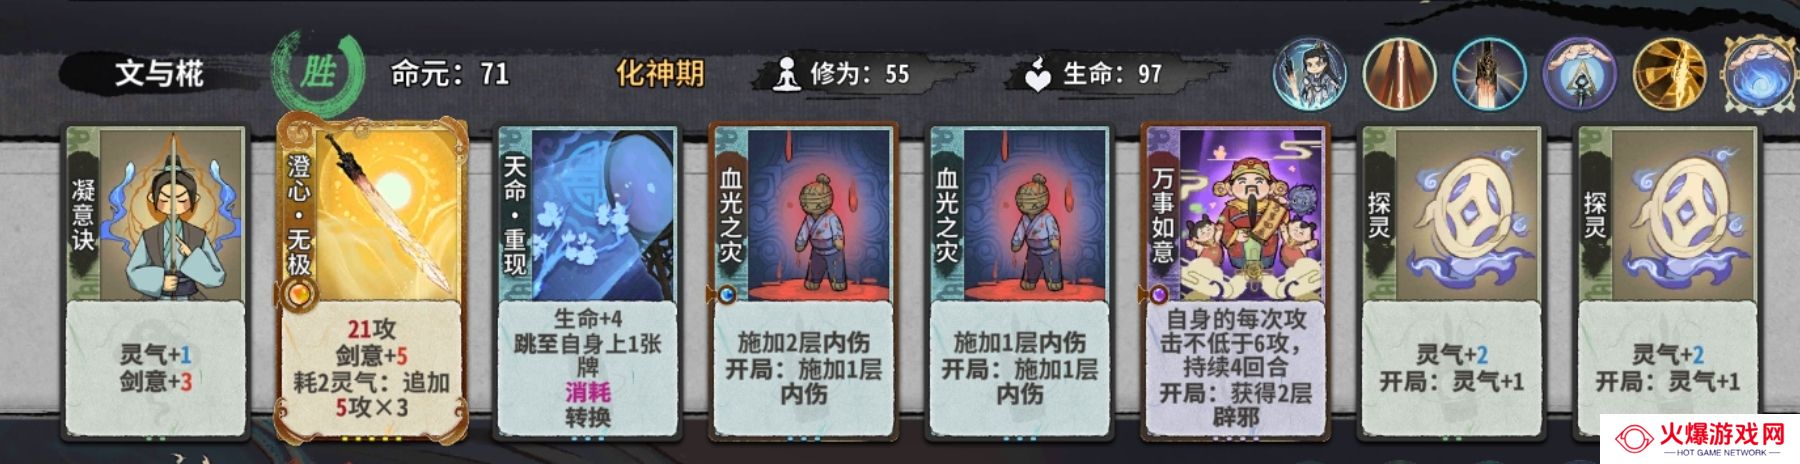Click the meditating figure 修为 icon
Screen dimensions: 1800x464
(787, 74)
